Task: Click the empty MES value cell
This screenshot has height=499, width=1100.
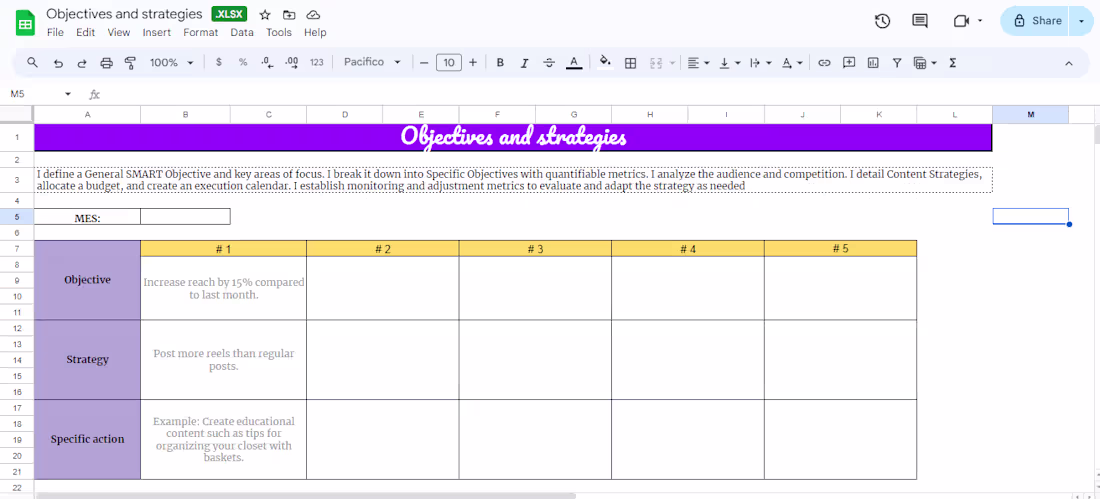Action: [185, 217]
